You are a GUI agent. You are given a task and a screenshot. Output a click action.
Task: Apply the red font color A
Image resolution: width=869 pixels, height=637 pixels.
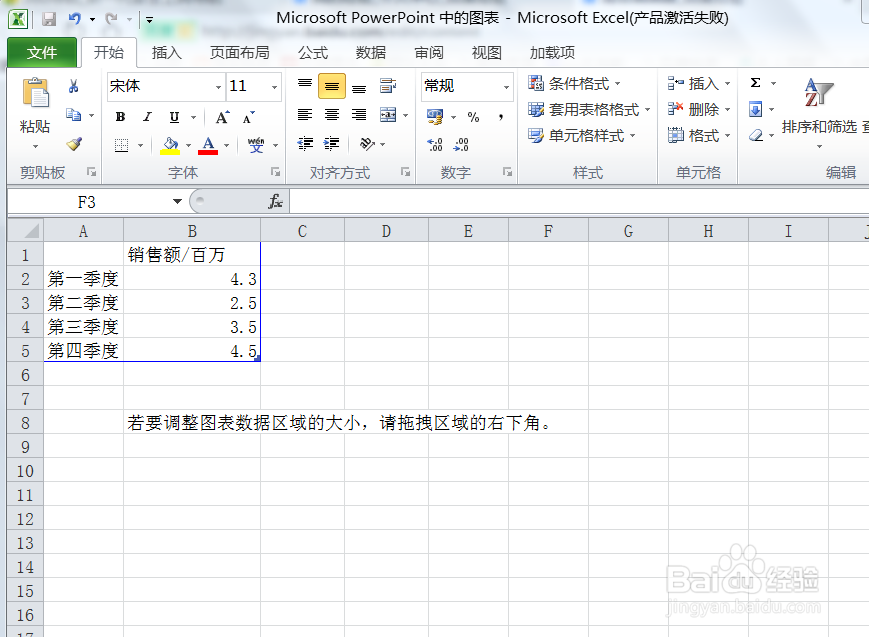click(x=208, y=145)
